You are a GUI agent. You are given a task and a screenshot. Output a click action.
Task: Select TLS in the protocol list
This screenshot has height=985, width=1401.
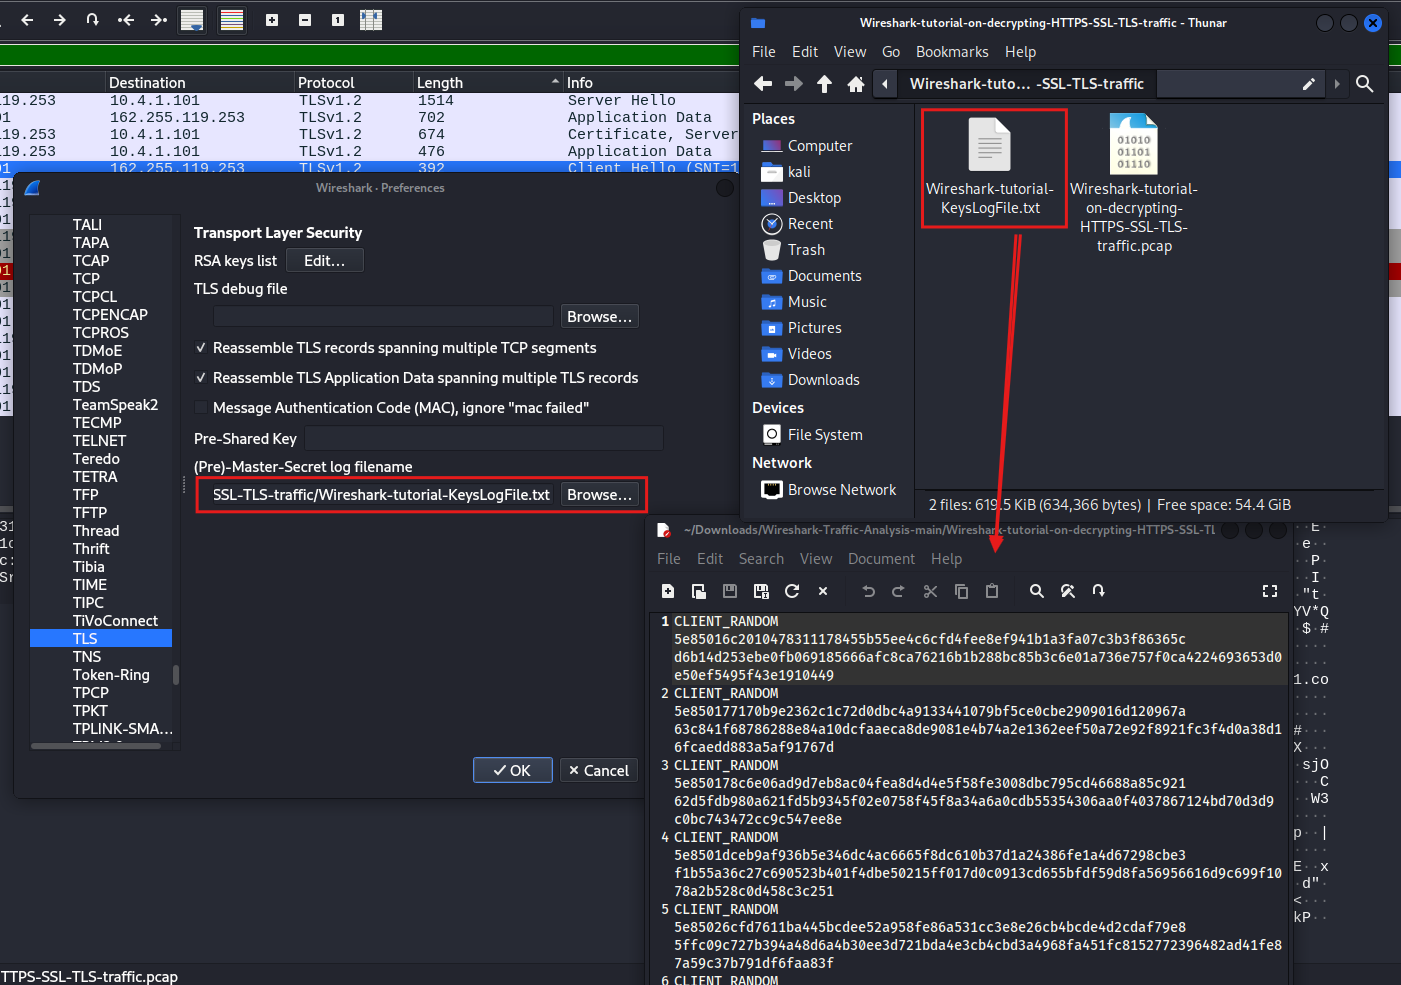click(x=101, y=639)
